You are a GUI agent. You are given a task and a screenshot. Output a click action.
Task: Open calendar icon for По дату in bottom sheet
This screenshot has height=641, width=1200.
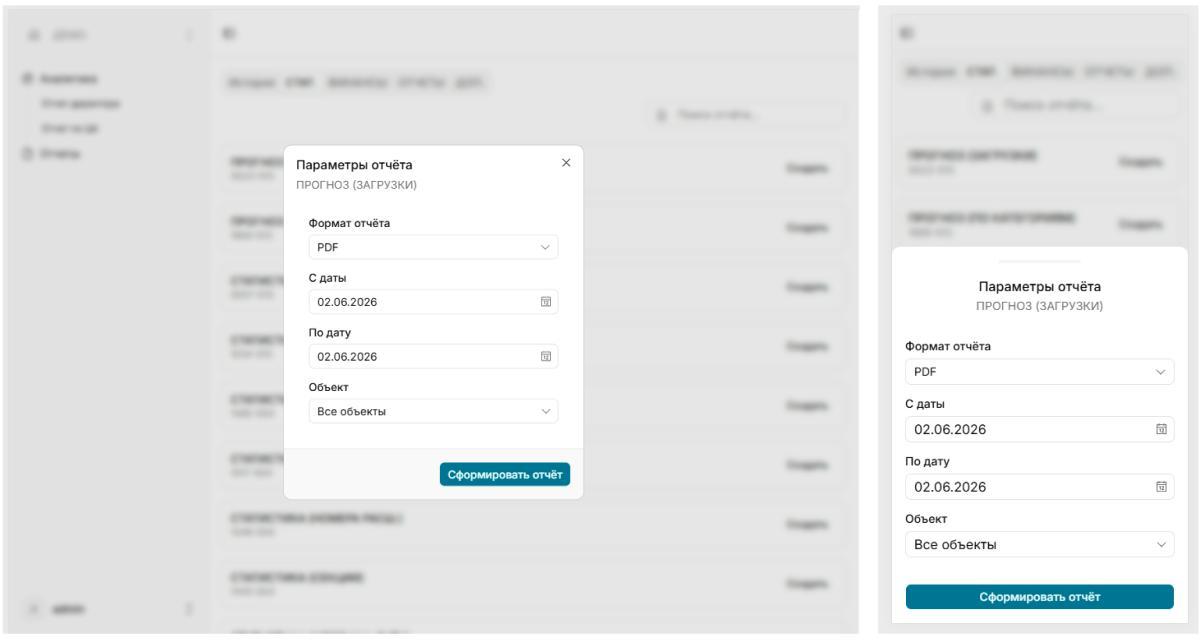(1161, 487)
